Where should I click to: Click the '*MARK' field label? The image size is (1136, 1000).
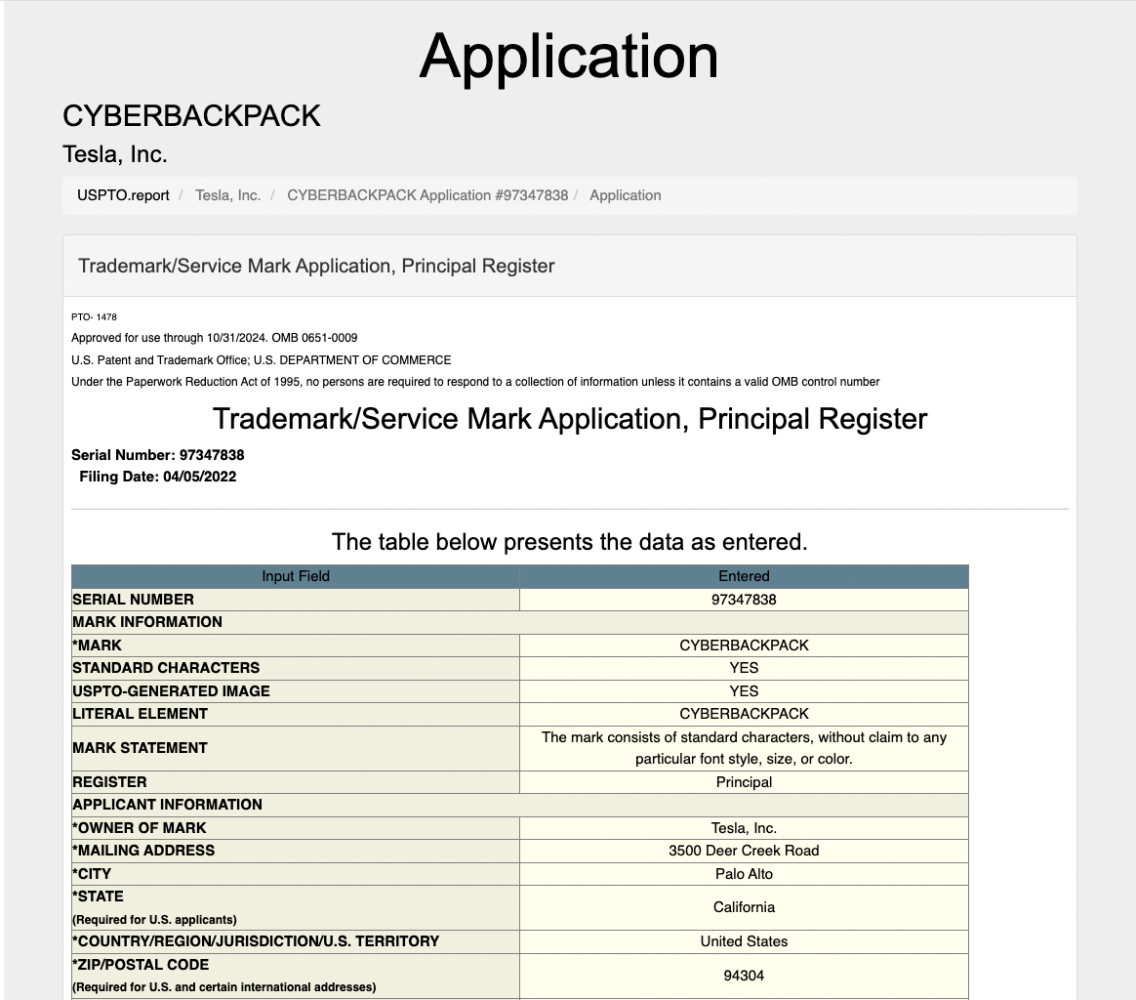point(97,646)
